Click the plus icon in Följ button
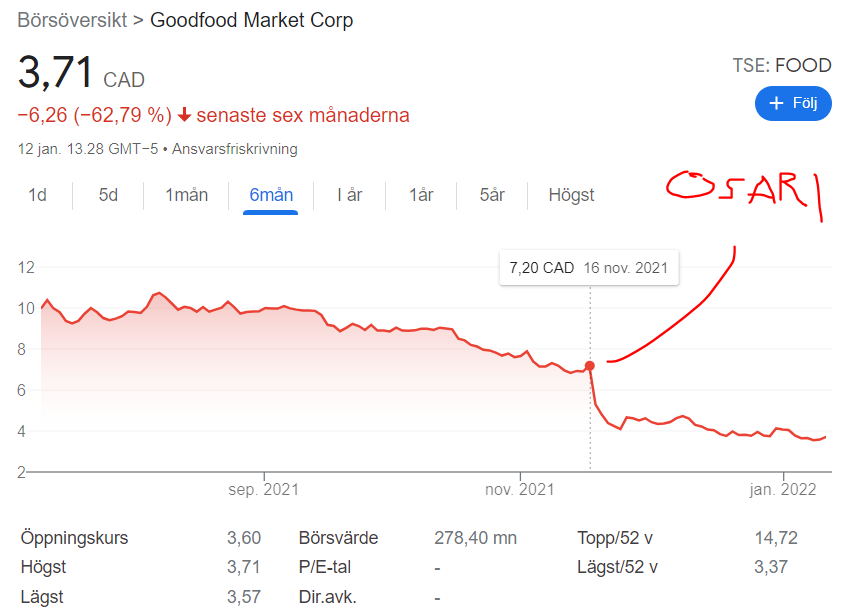 (x=774, y=103)
